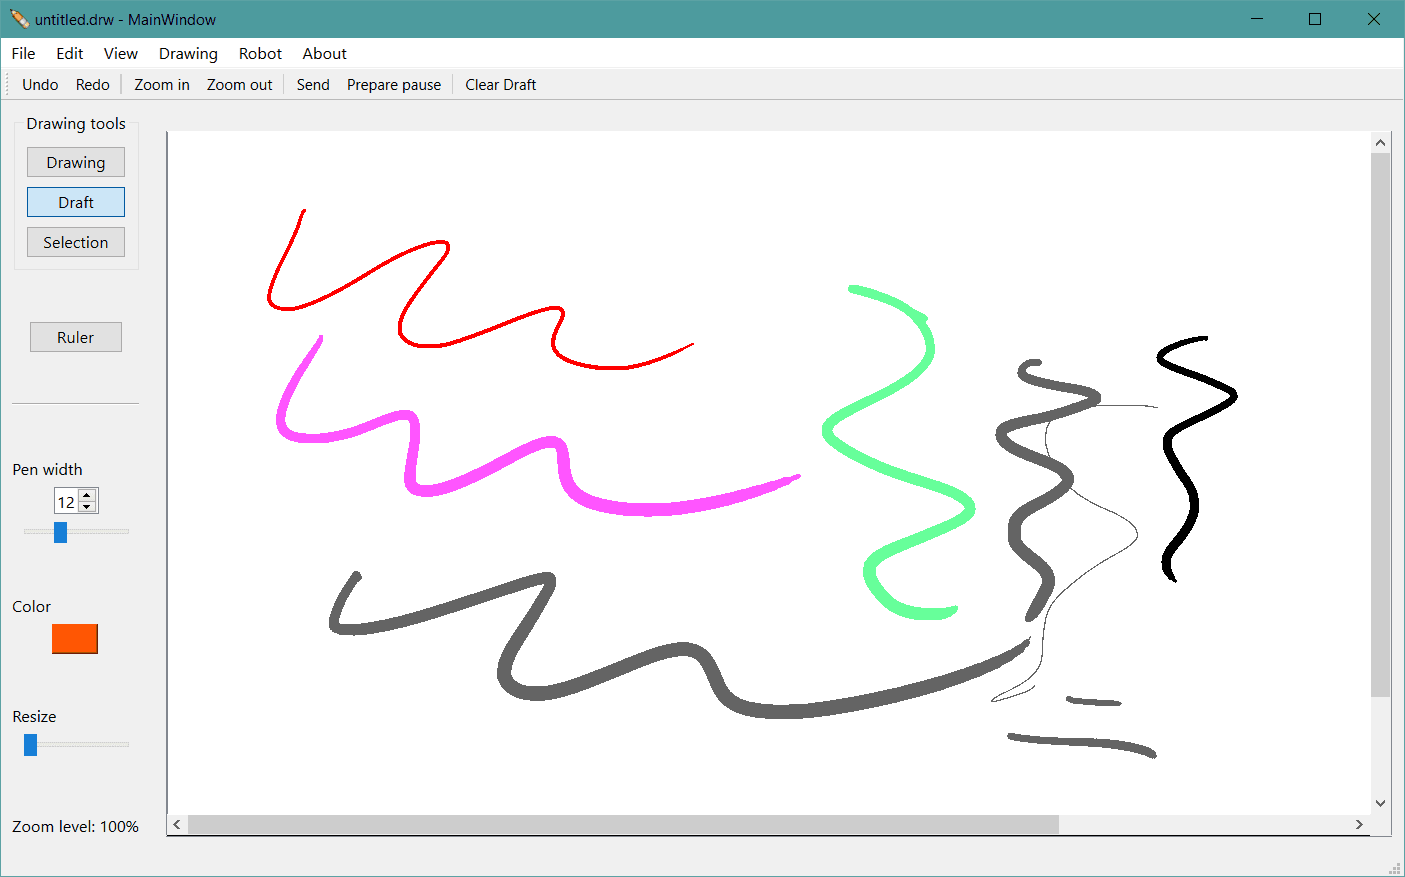Open the orange Color swatch picker
This screenshot has width=1405, height=877.
tap(75, 639)
